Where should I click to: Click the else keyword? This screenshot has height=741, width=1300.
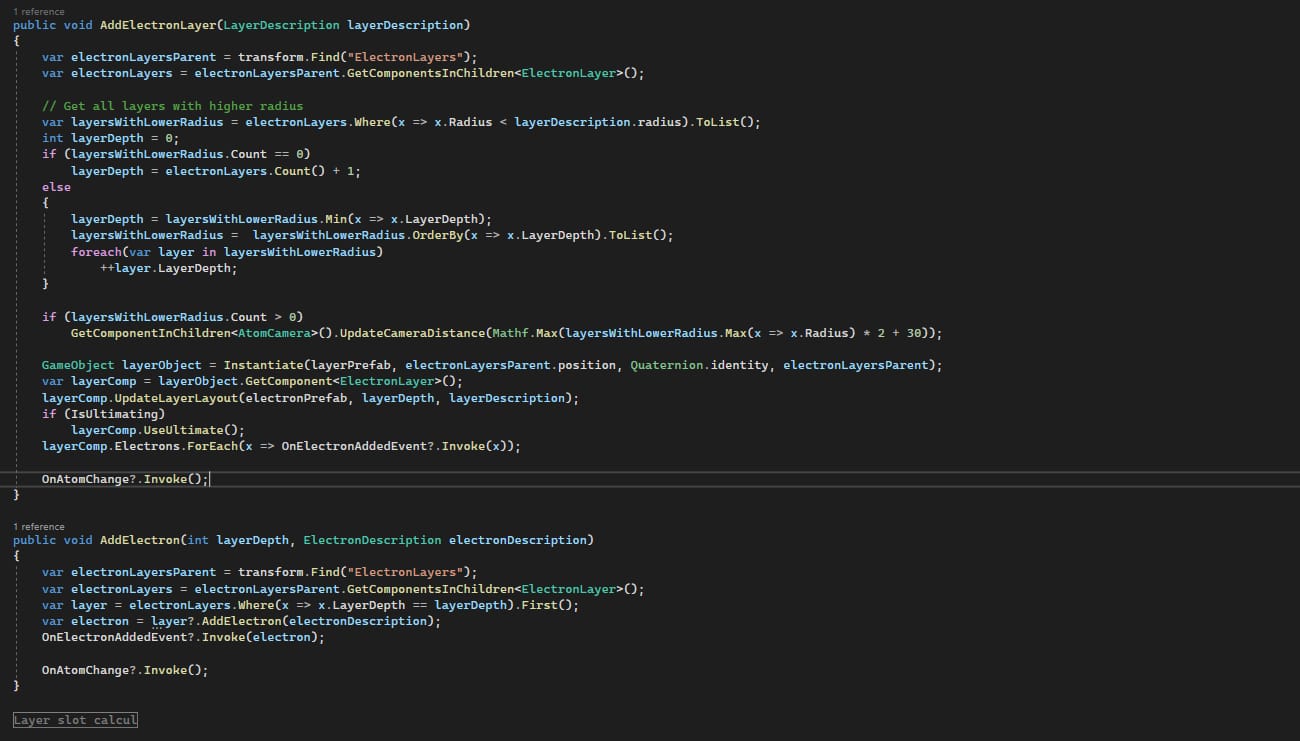(x=56, y=187)
